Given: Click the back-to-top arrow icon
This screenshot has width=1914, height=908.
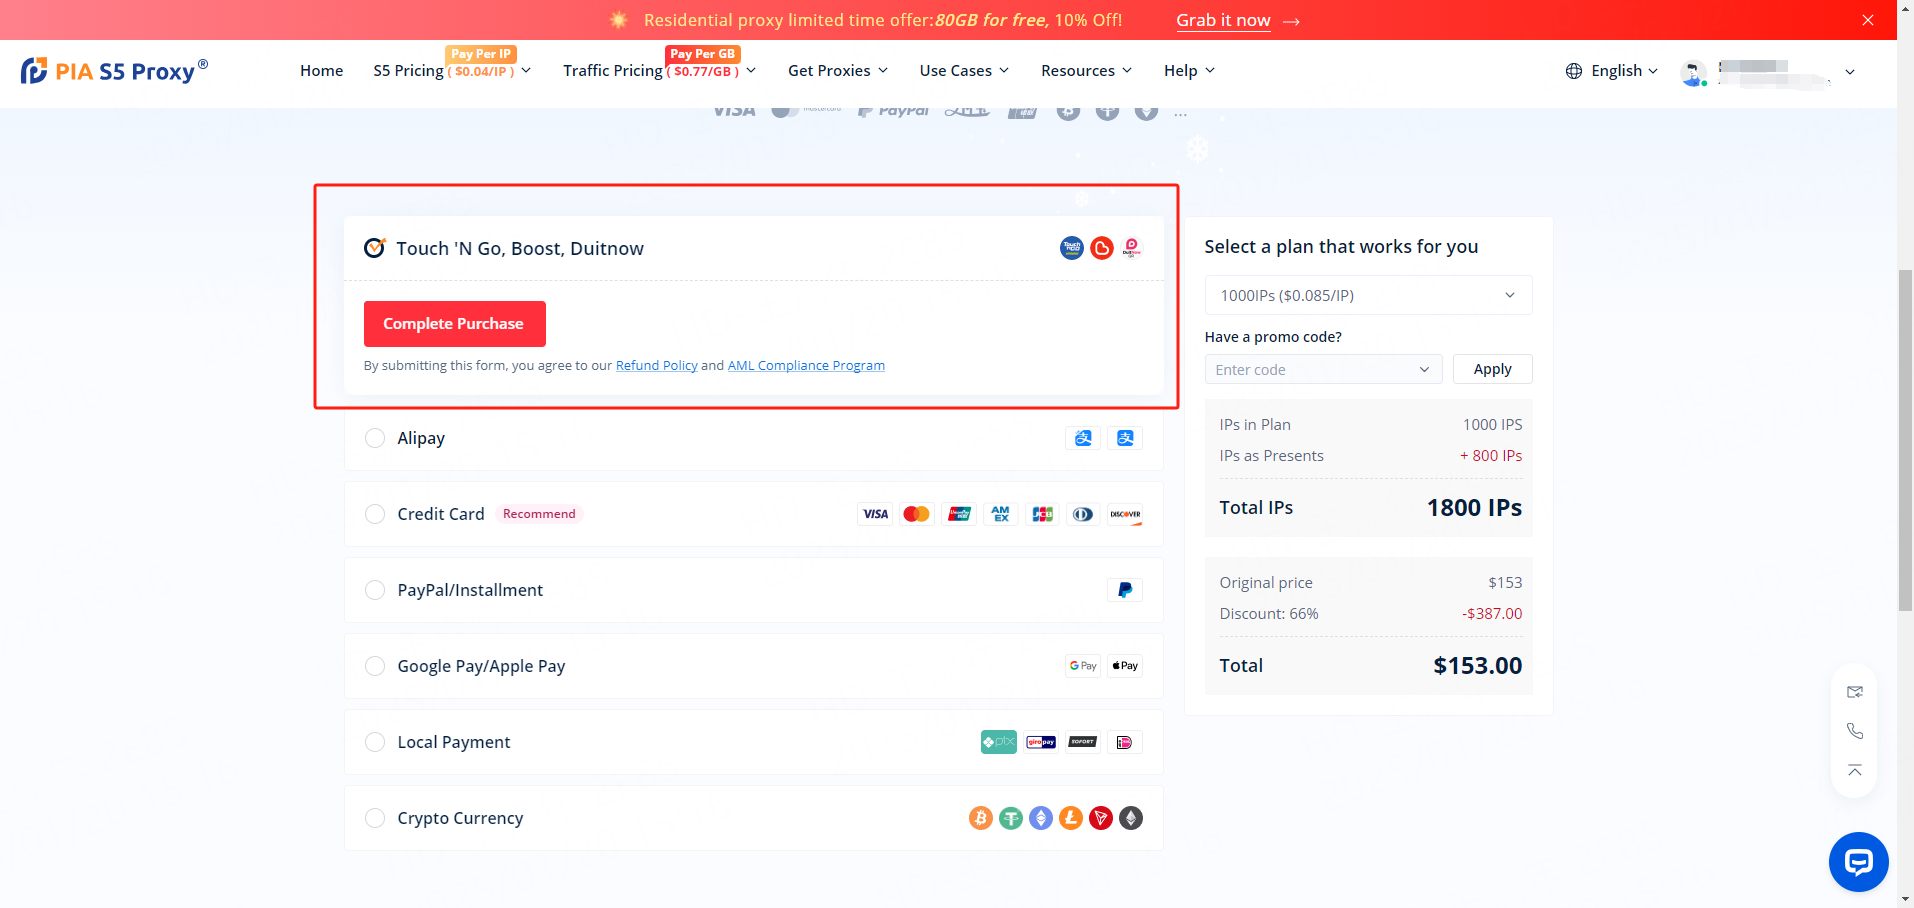Looking at the screenshot, I should pos(1854,770).
